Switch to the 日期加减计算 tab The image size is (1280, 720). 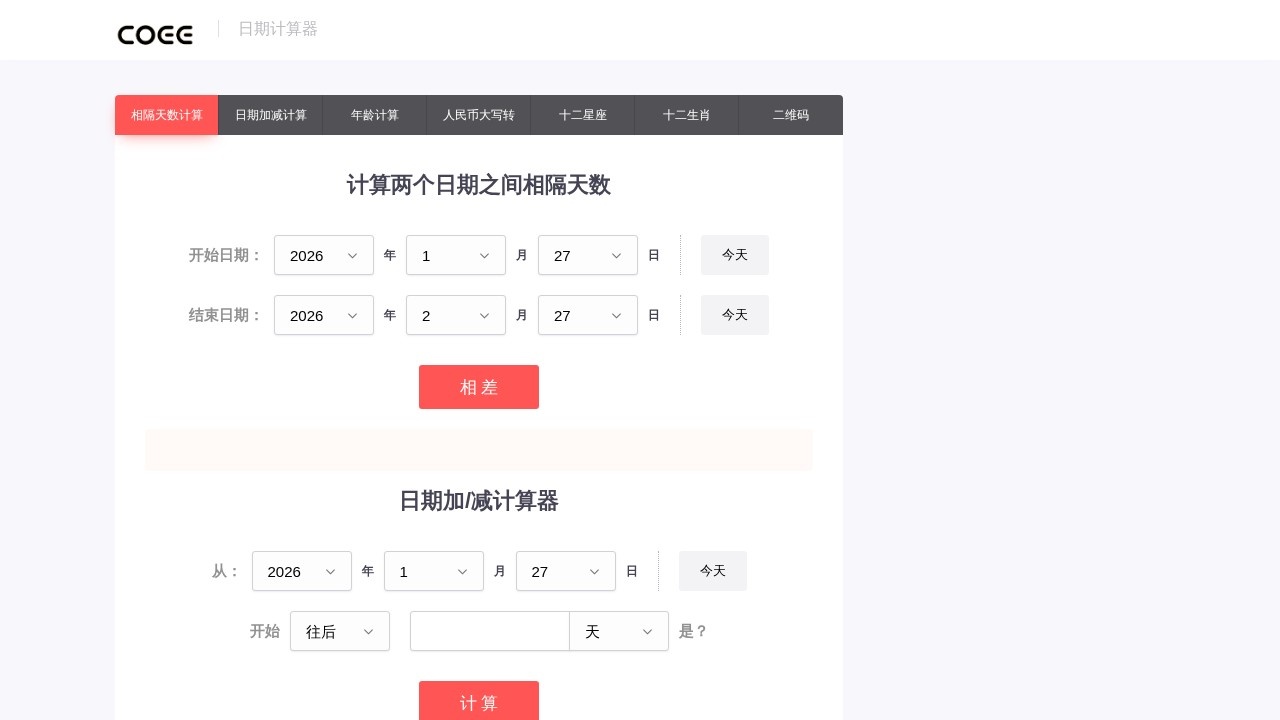click(x=270, y=115)
